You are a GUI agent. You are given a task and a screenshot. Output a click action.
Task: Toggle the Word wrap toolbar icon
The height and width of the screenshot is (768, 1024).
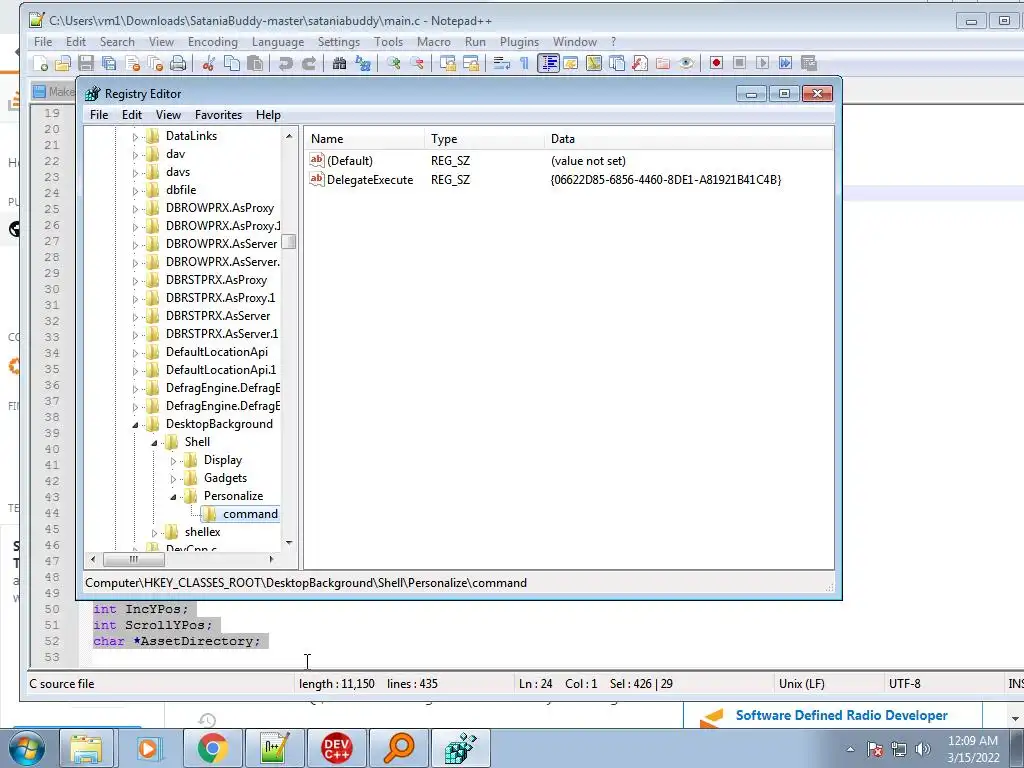[502, 63]
